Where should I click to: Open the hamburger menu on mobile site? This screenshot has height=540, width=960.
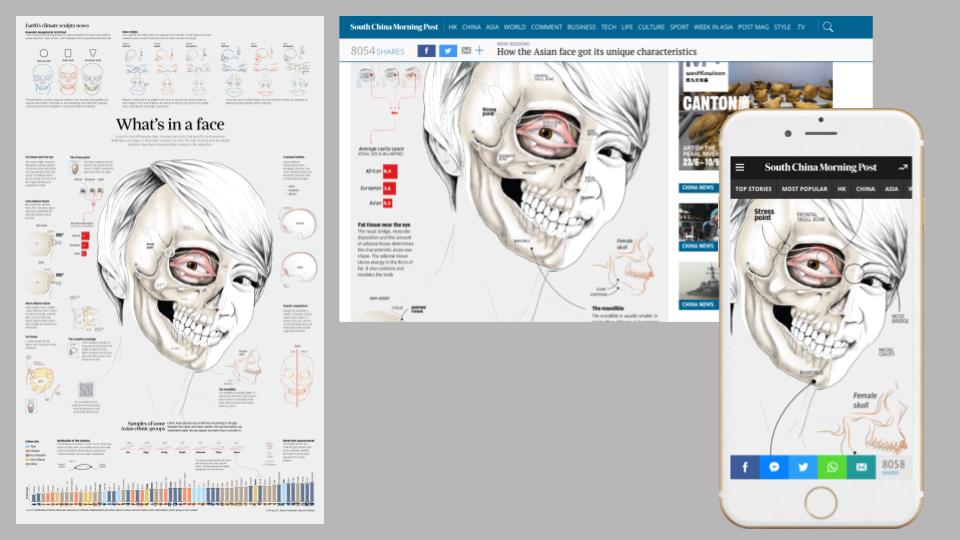coord(739,168)
